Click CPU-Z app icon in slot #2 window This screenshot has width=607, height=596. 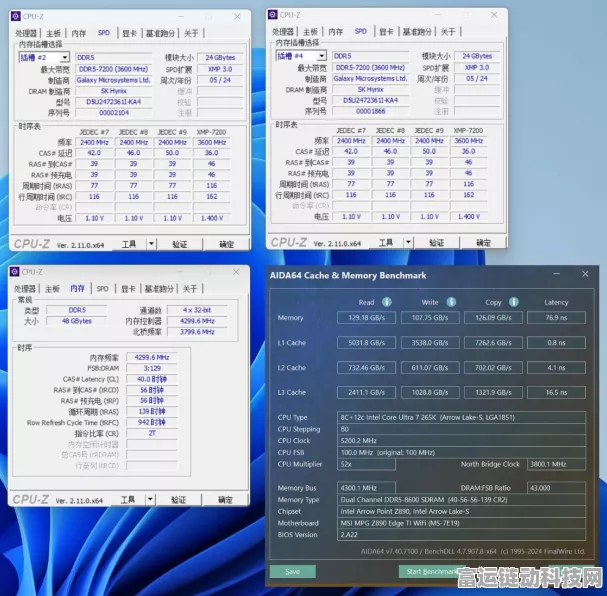15,16
